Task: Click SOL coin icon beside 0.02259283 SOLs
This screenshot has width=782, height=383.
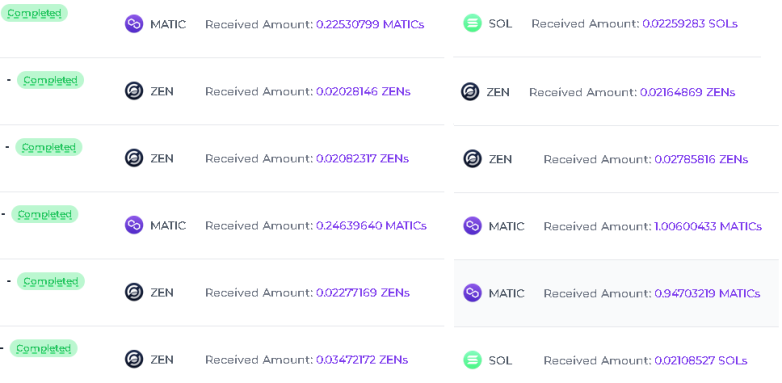Action: [472, 23]
